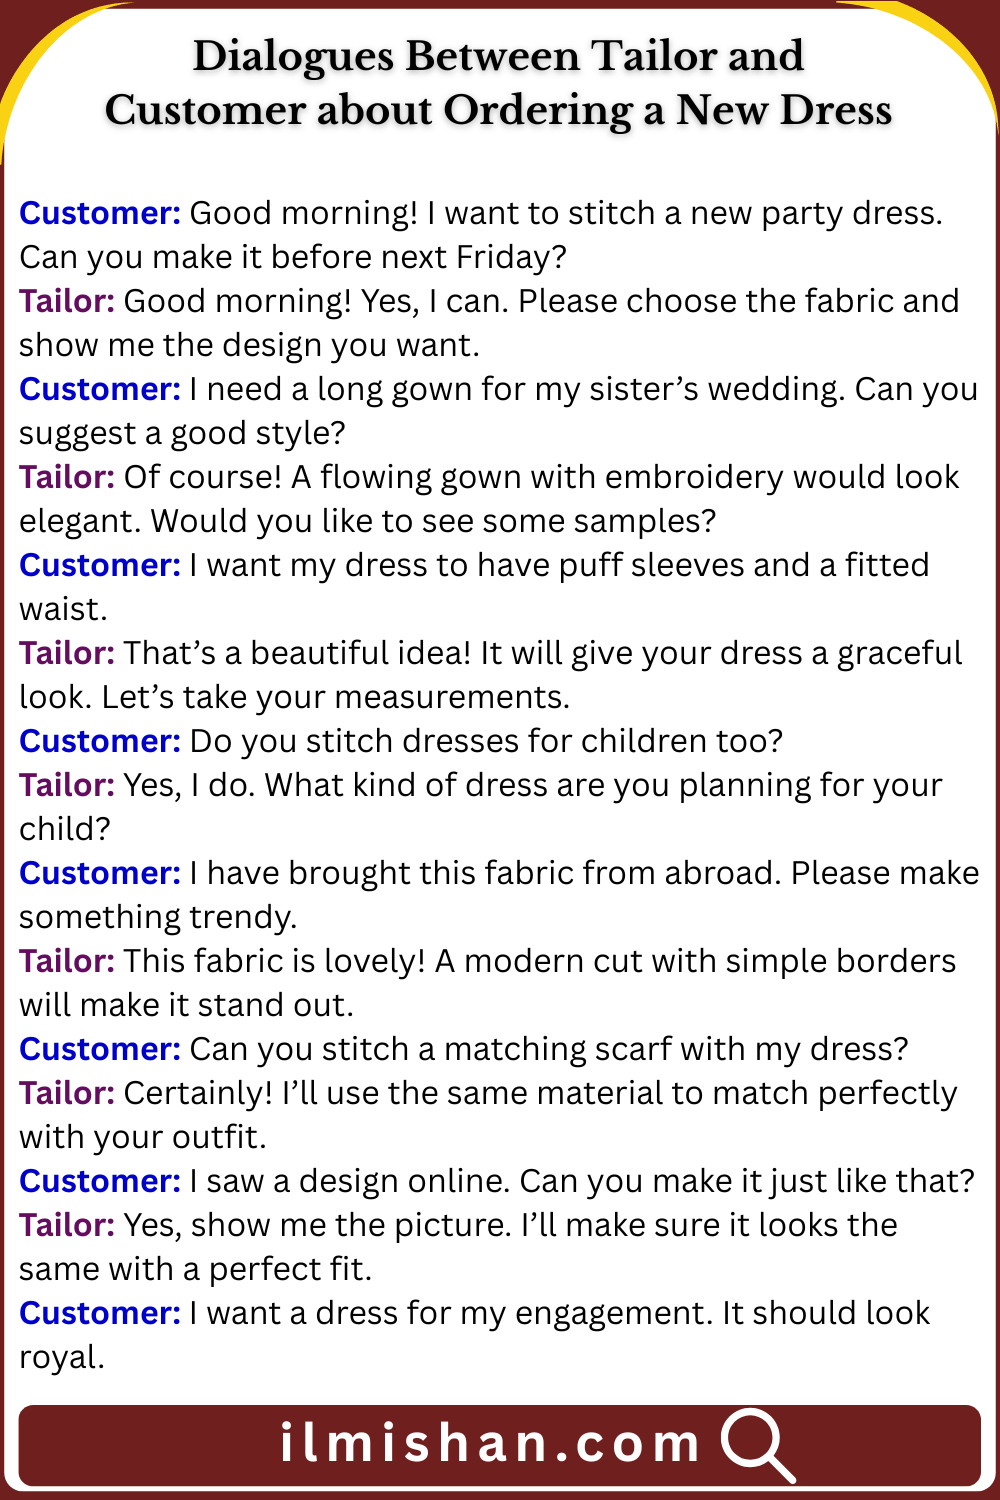This screenshot has height=1500, width=1000.
Task: Click the line about fabric from abroad
Action: [583, 873]
